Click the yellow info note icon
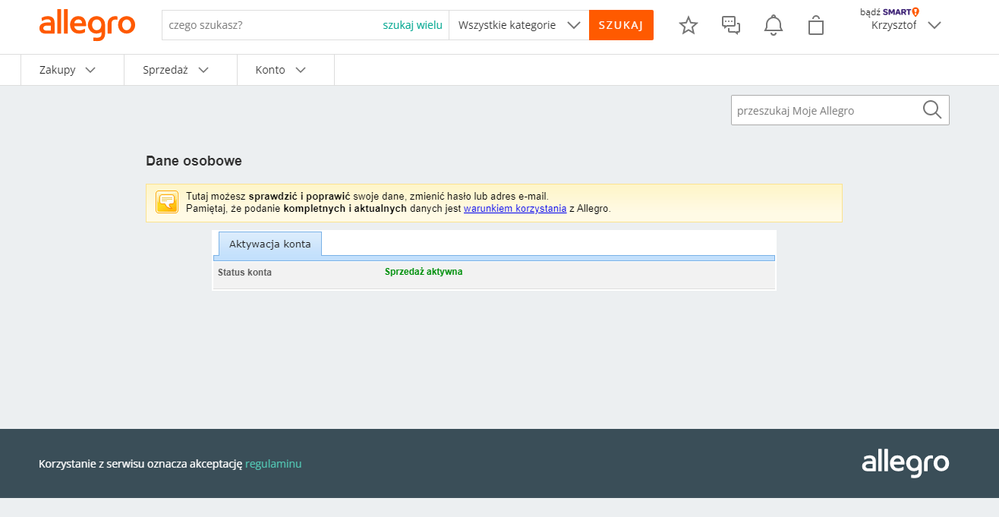This screenshot has width=999, height=517. coord(167,202)
